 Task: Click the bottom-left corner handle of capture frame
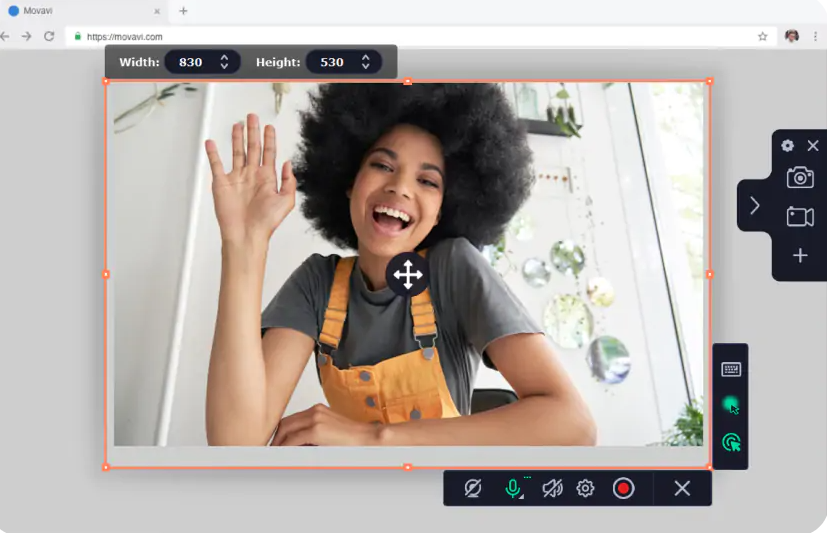coord(105,467)
